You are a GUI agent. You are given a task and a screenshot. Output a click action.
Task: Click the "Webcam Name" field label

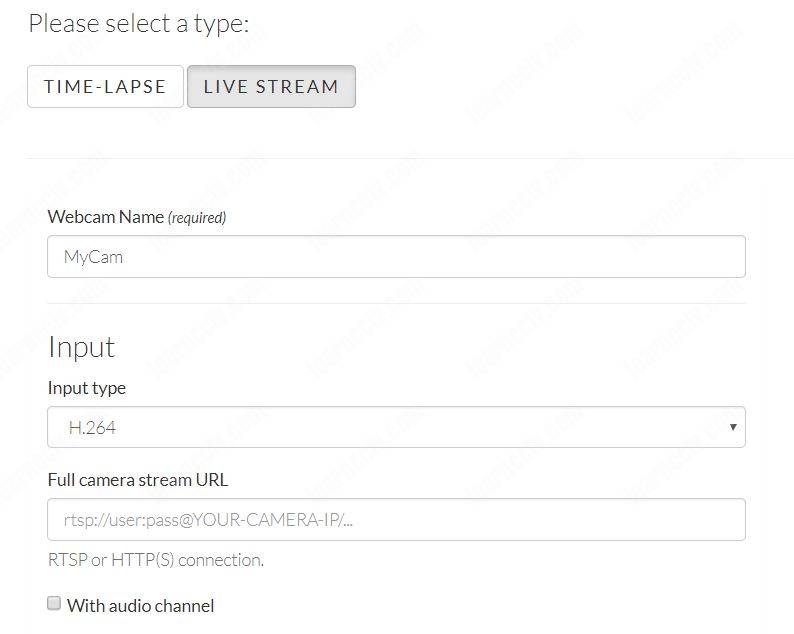(105, 217)
